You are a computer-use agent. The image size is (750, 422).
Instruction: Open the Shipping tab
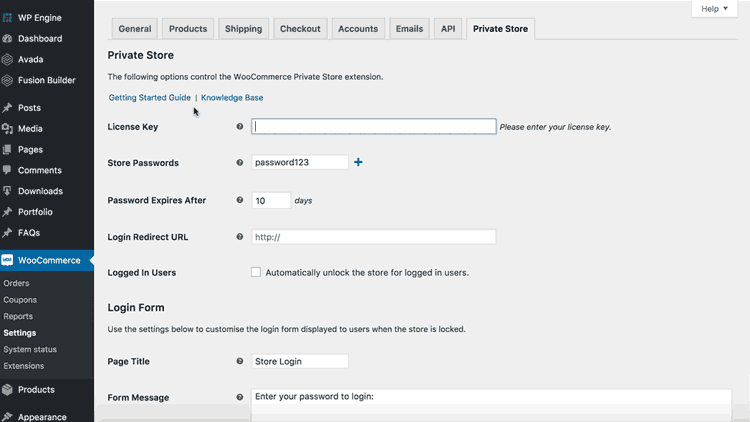(243, 29)
